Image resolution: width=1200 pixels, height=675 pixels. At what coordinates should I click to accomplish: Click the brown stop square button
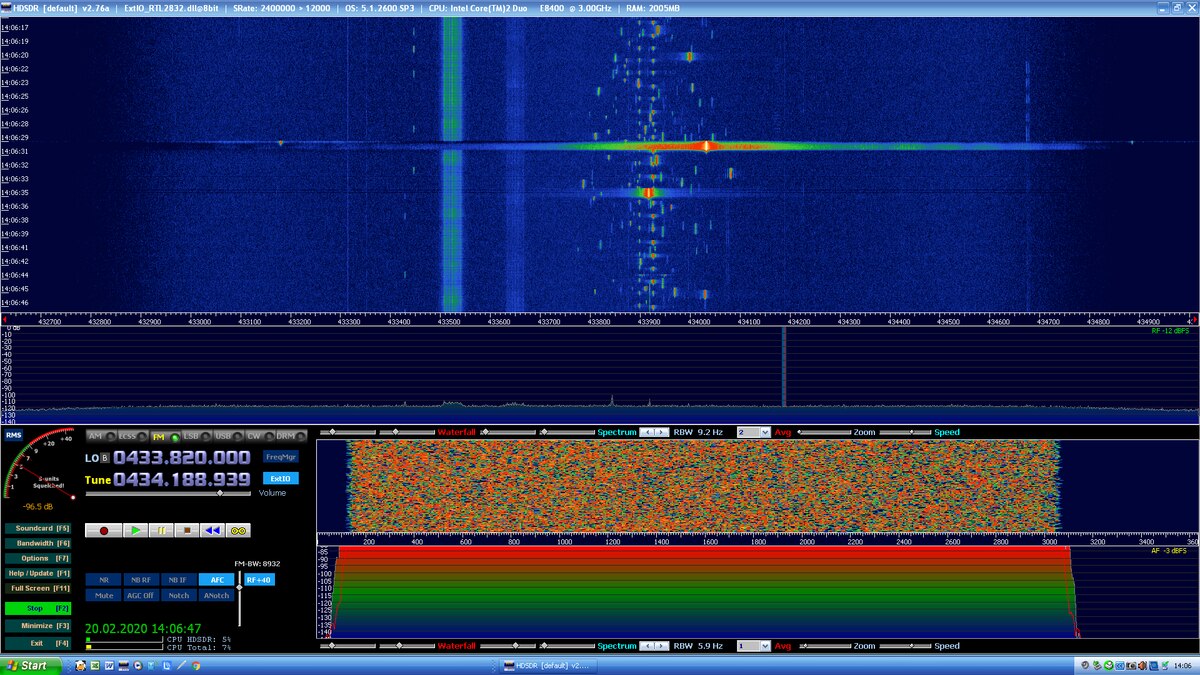click(186, 530)
